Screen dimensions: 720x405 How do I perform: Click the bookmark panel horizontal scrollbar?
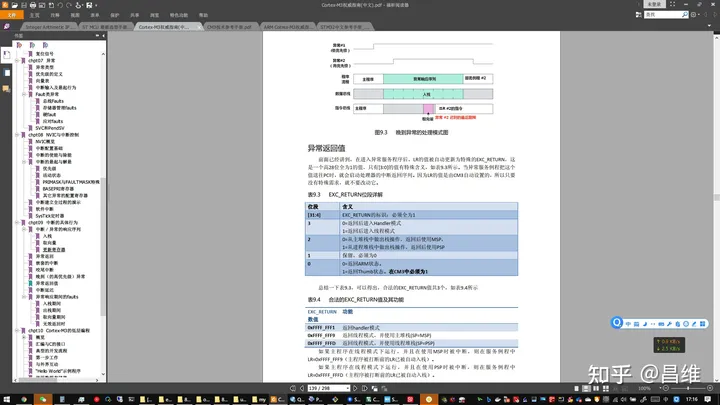[37, 380]
